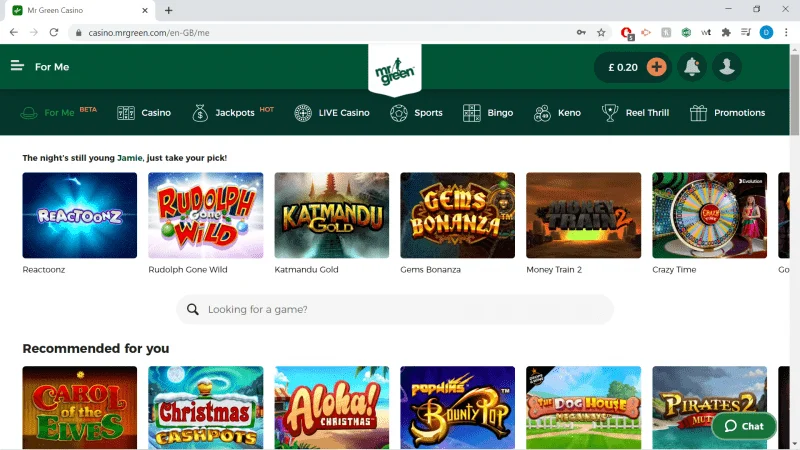Open the Chat support button
The image size is (800, 450).
click(x=744, y=426)
